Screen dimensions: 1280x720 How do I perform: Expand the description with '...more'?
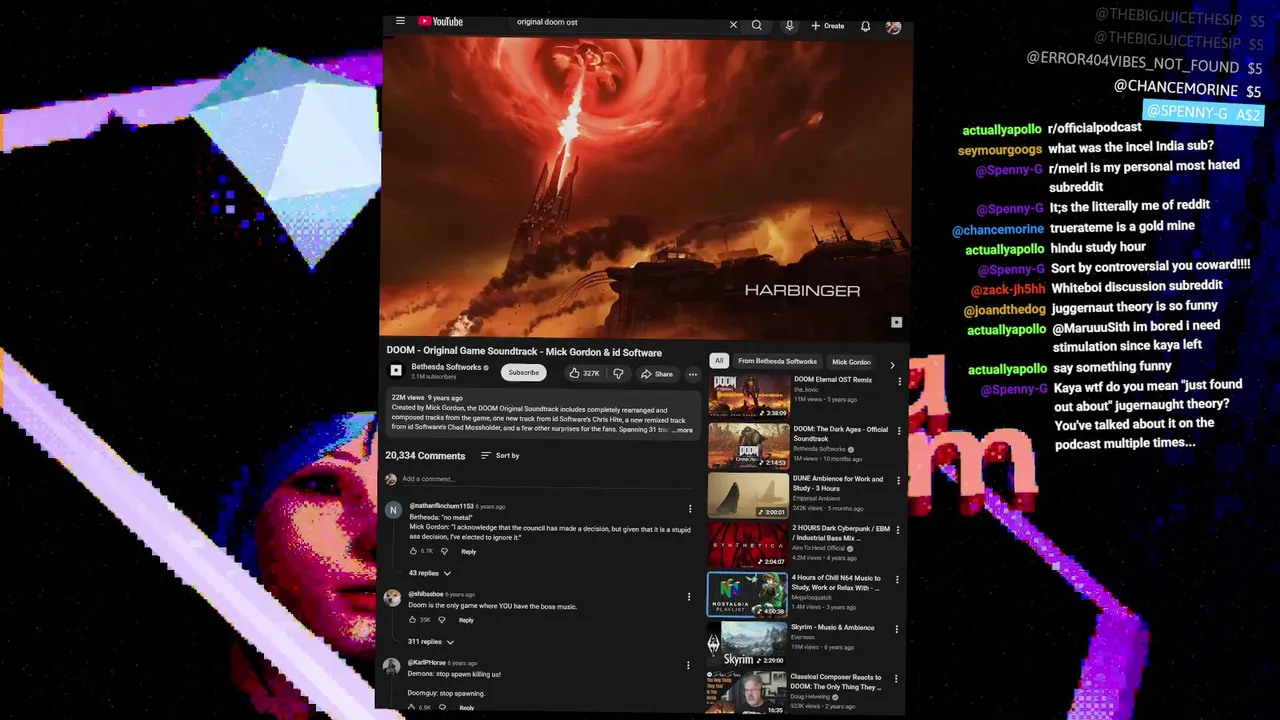coord(682,430)
